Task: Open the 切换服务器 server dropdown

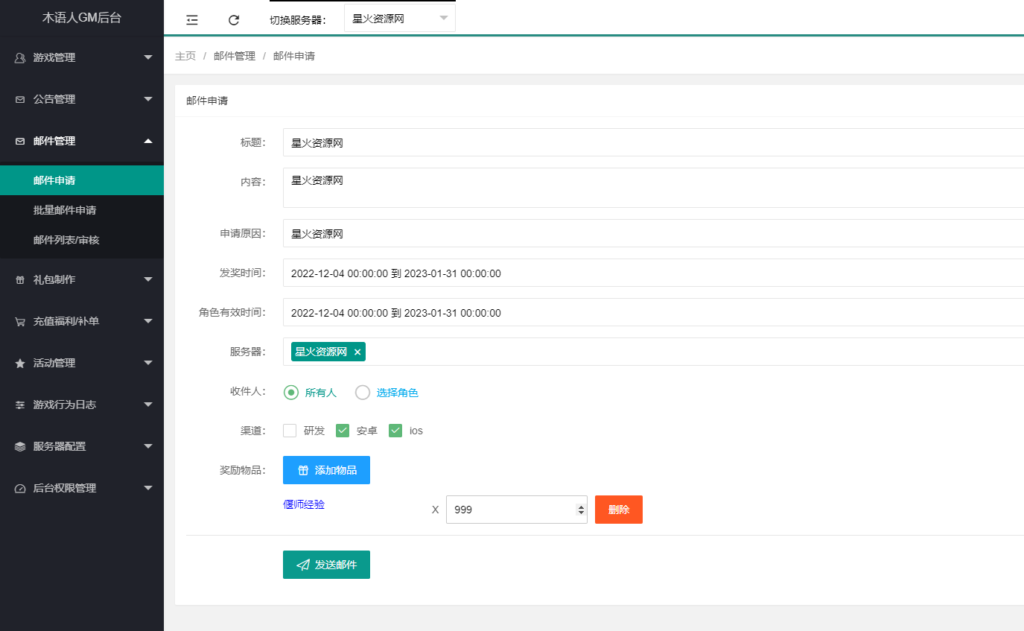Action: (399, 17)
